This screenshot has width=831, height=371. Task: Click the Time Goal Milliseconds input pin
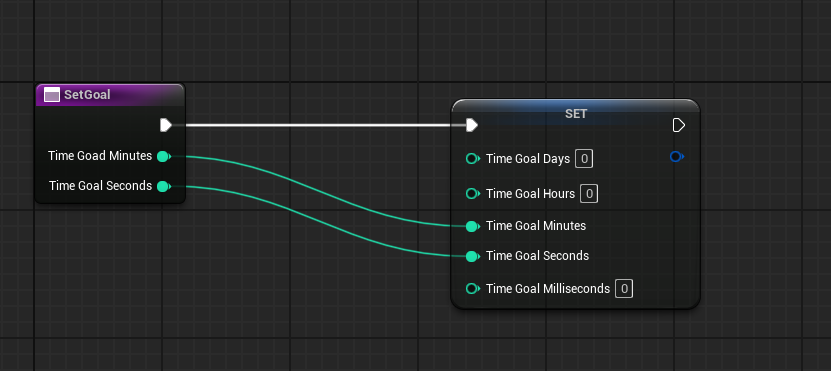472,288
